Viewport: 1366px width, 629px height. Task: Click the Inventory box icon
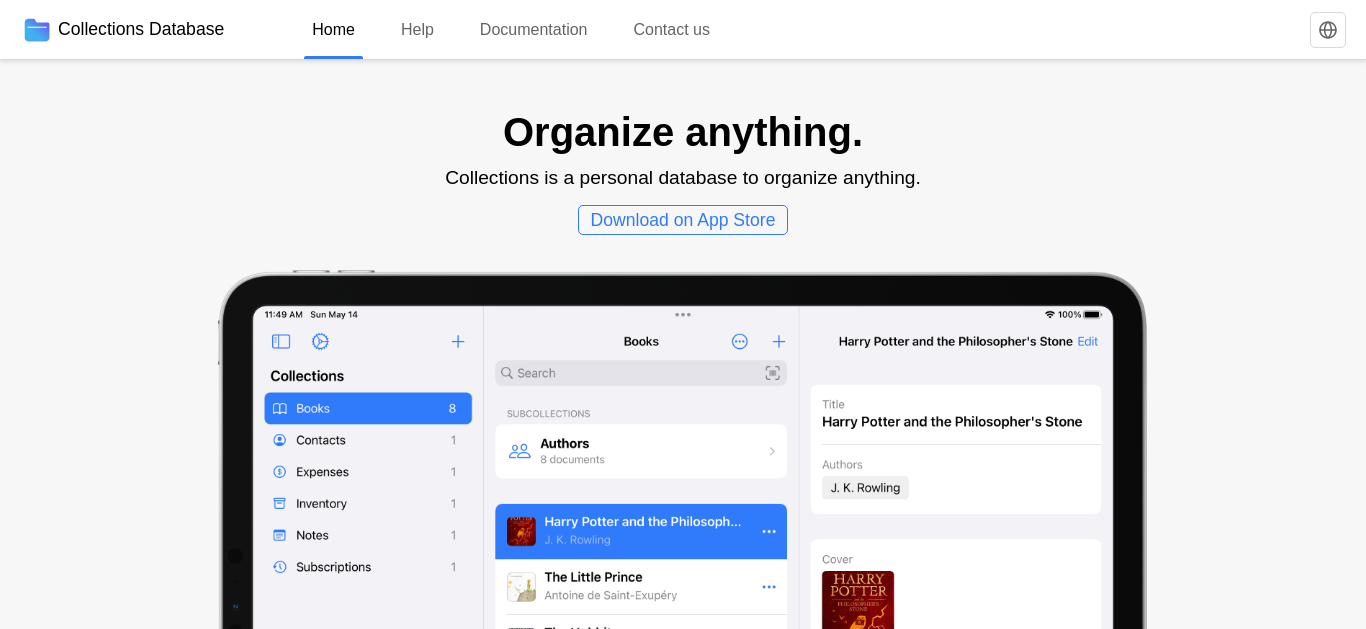pyautogui.click(x=280, y=504)
